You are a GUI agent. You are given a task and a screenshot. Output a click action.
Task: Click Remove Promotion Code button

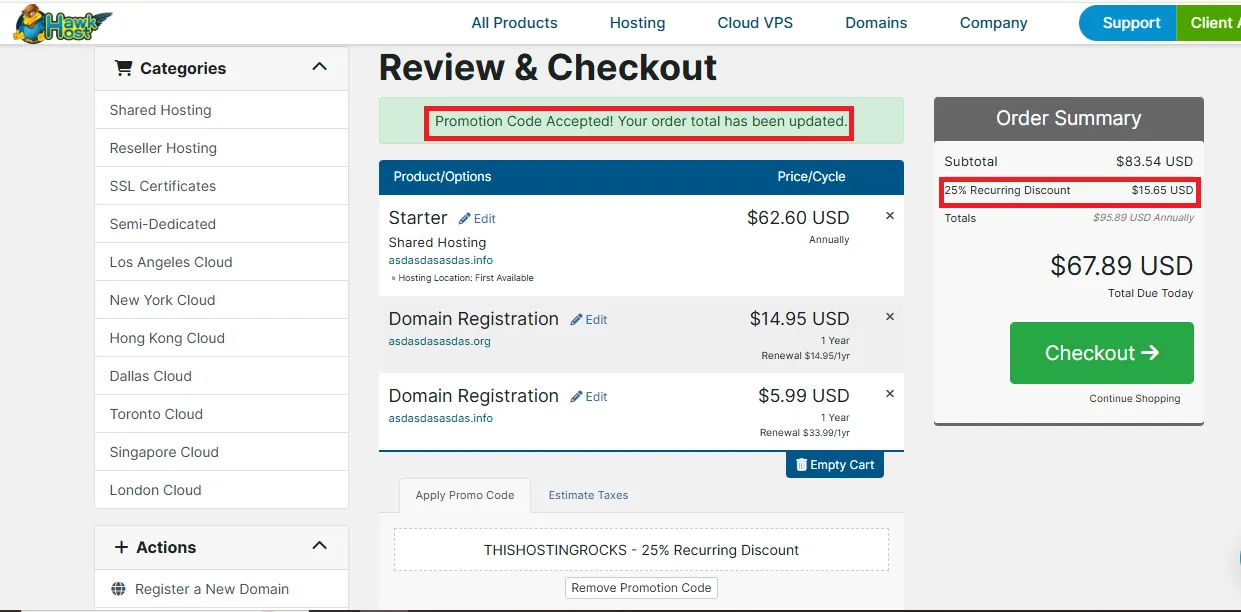pyautogui.click(x=641, y=588)
